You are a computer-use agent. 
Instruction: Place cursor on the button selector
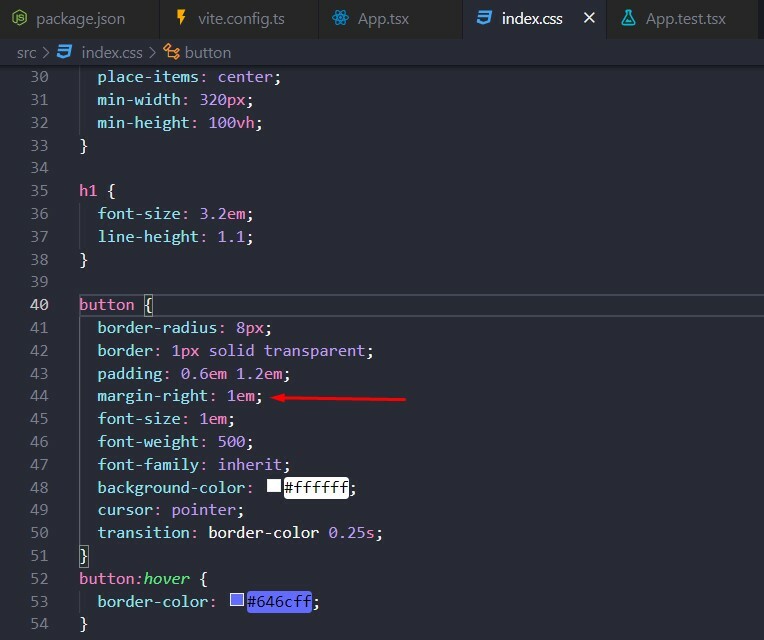click(x=107, y=305)
